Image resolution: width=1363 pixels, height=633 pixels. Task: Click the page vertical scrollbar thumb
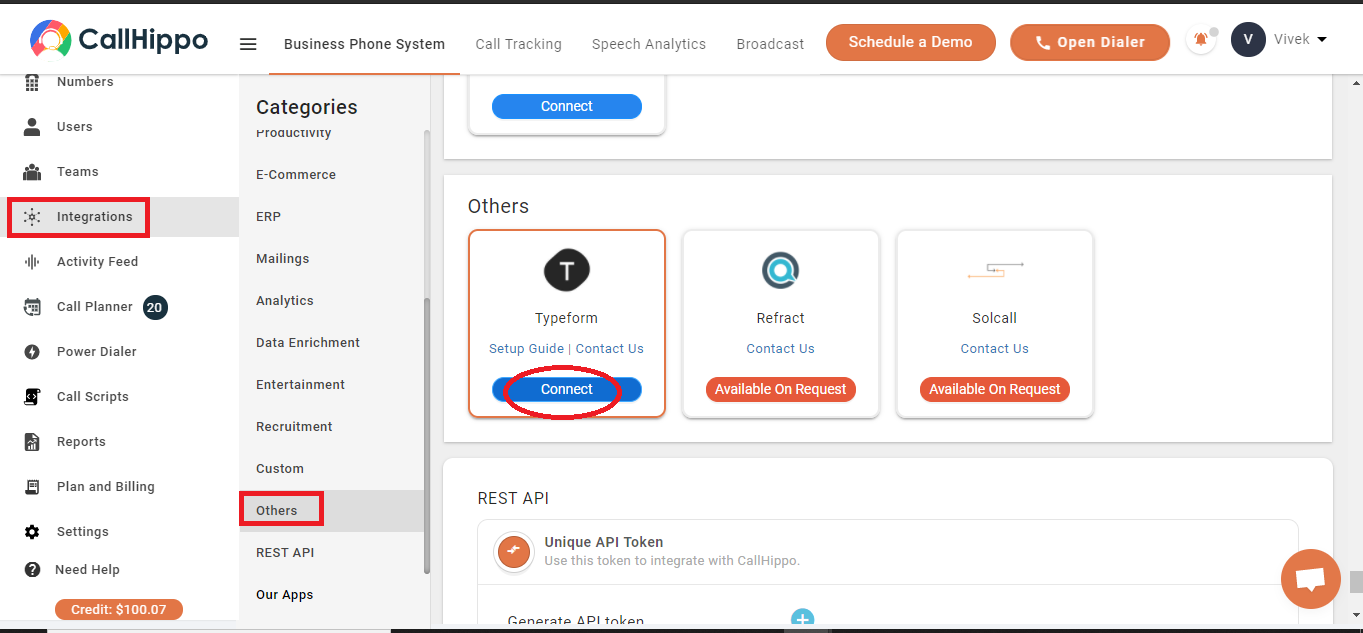pos(1355,582)
